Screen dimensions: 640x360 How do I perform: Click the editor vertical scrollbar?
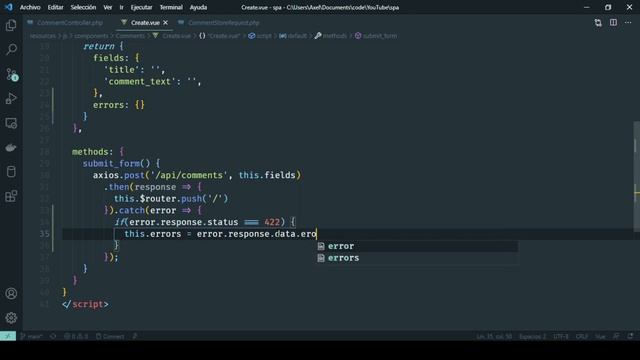click(636, 176)
